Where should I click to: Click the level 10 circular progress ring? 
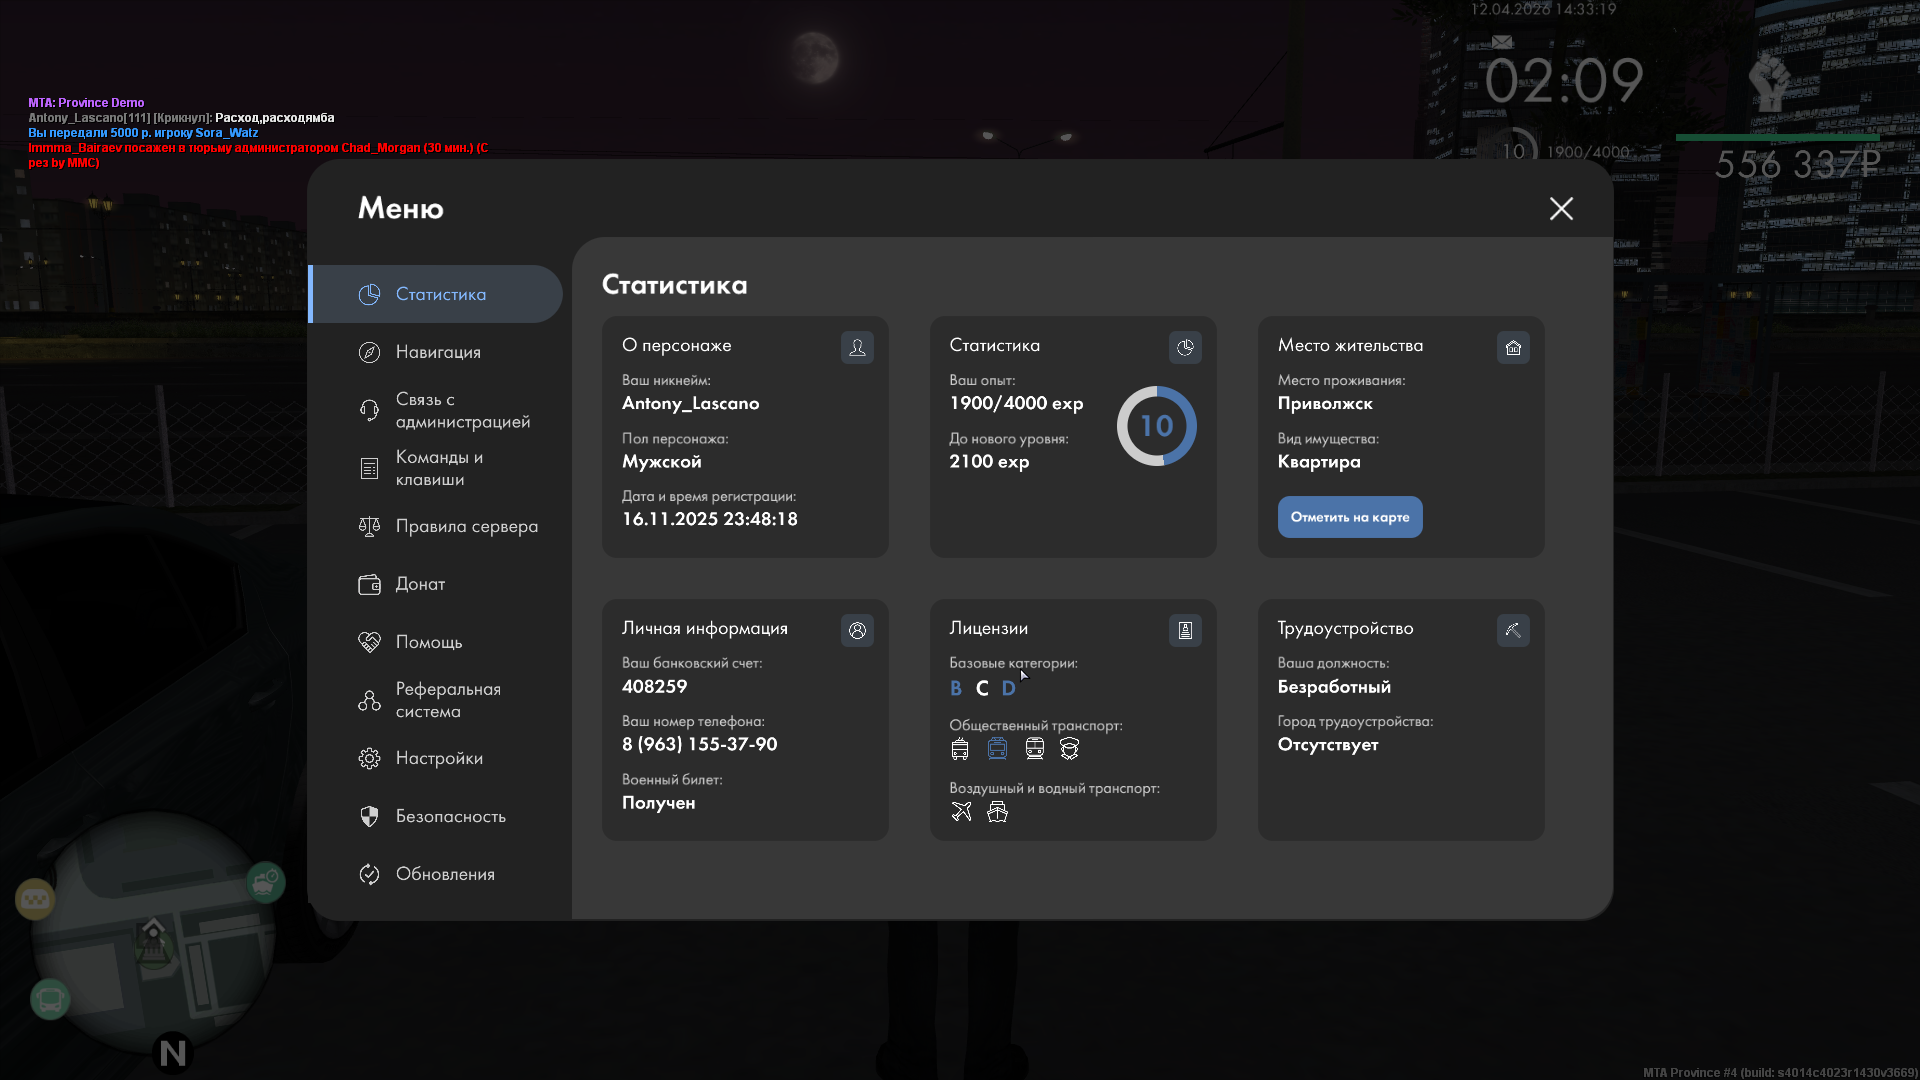click(1156, 426)
